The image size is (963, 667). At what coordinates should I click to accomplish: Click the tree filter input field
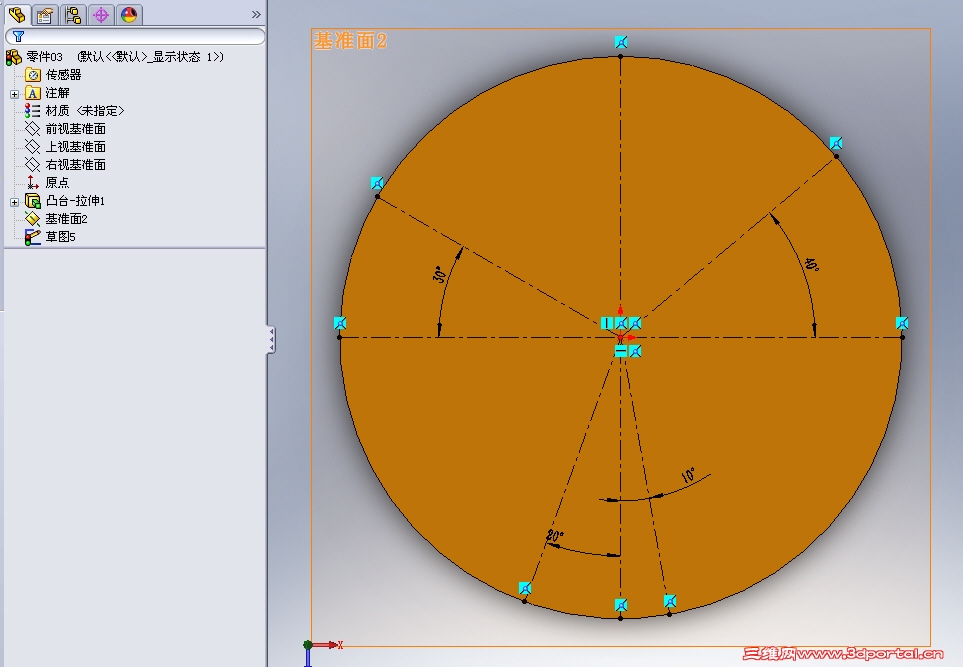click(x=135, y=36)
